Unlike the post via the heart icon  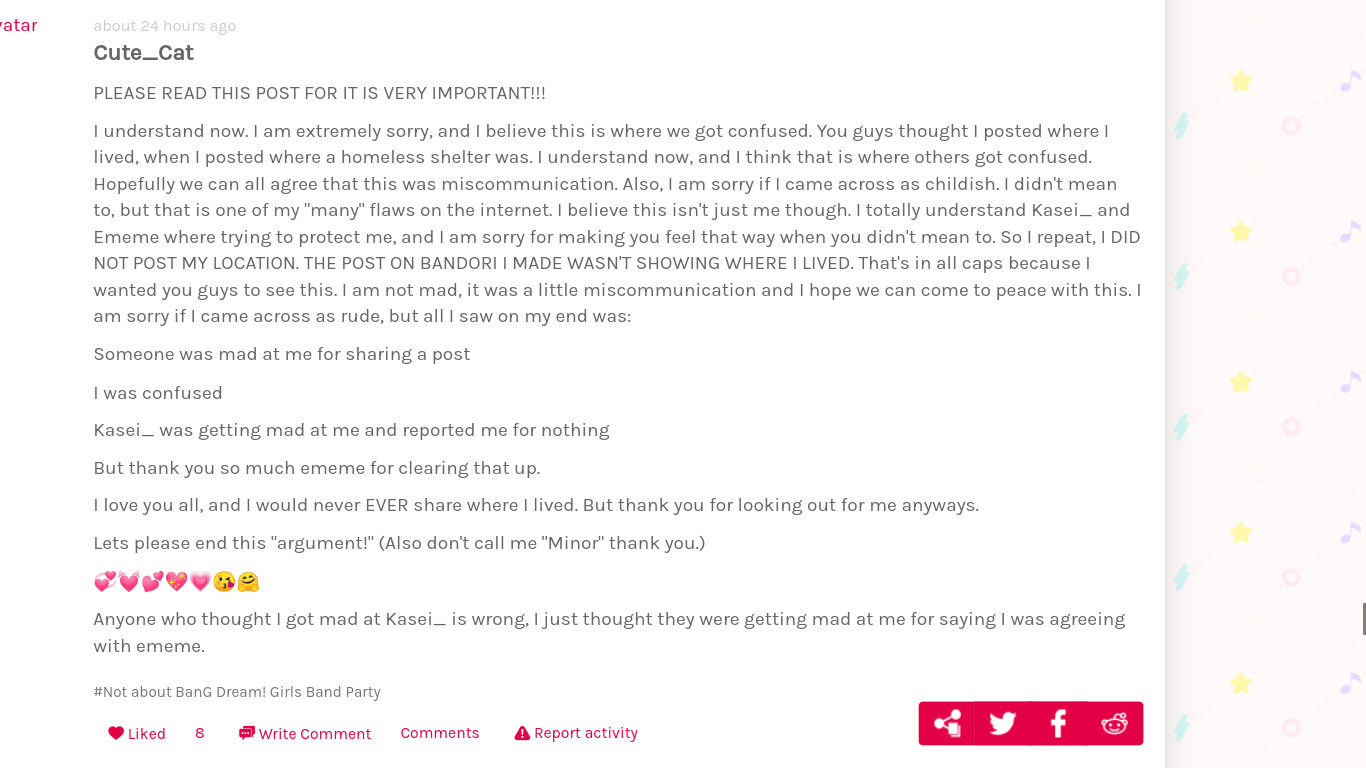(x=116, y=733)
